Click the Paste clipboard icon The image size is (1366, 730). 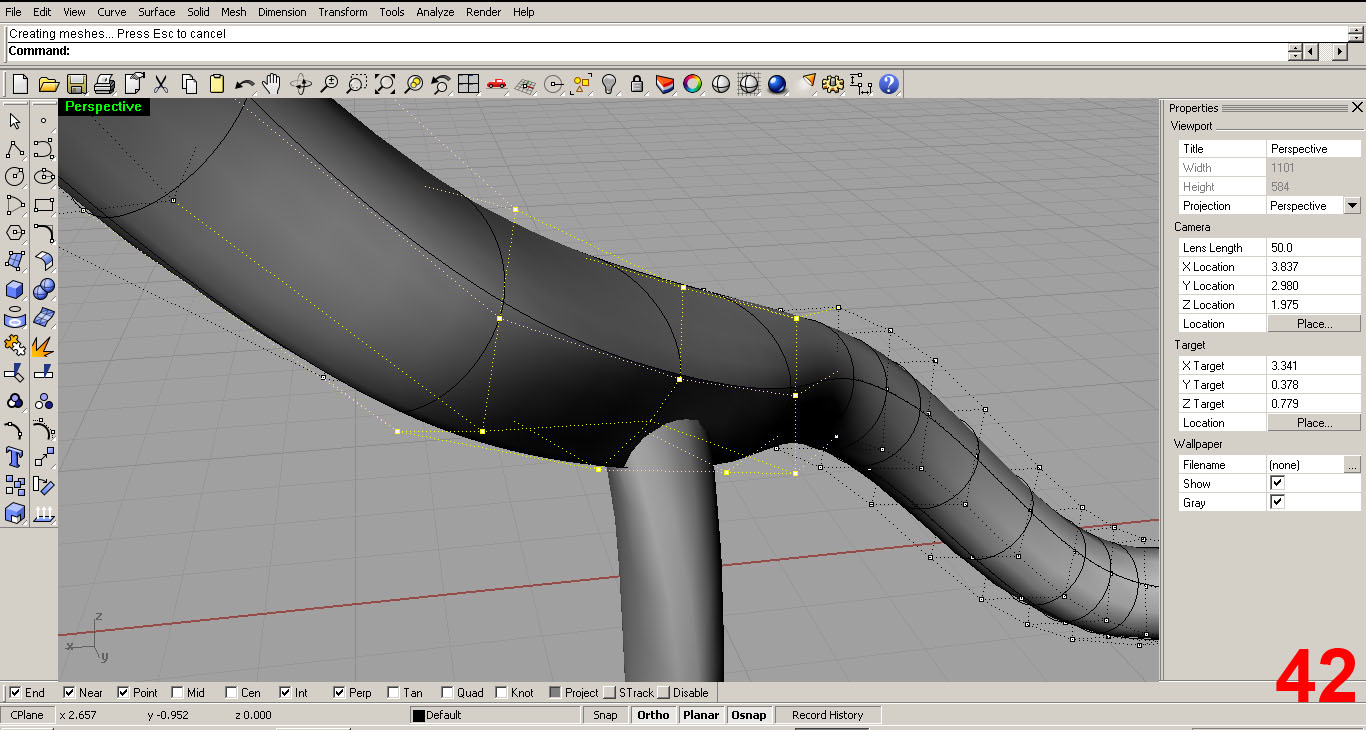[216, 84]
